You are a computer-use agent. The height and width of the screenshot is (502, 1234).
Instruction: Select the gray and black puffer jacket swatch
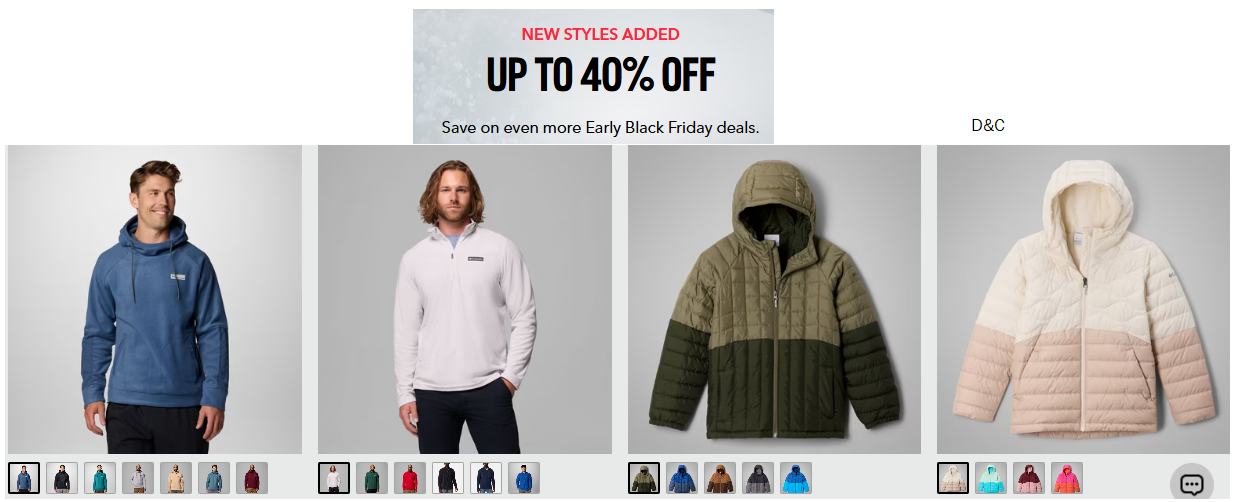tap(758, 478)
